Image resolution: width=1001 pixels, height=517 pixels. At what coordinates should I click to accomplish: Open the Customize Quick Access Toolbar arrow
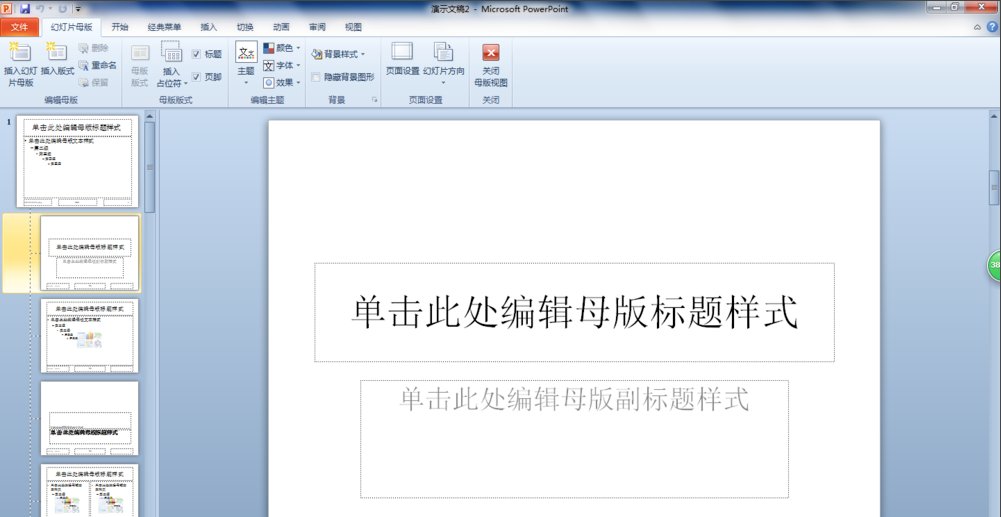(x=78, y=9)
